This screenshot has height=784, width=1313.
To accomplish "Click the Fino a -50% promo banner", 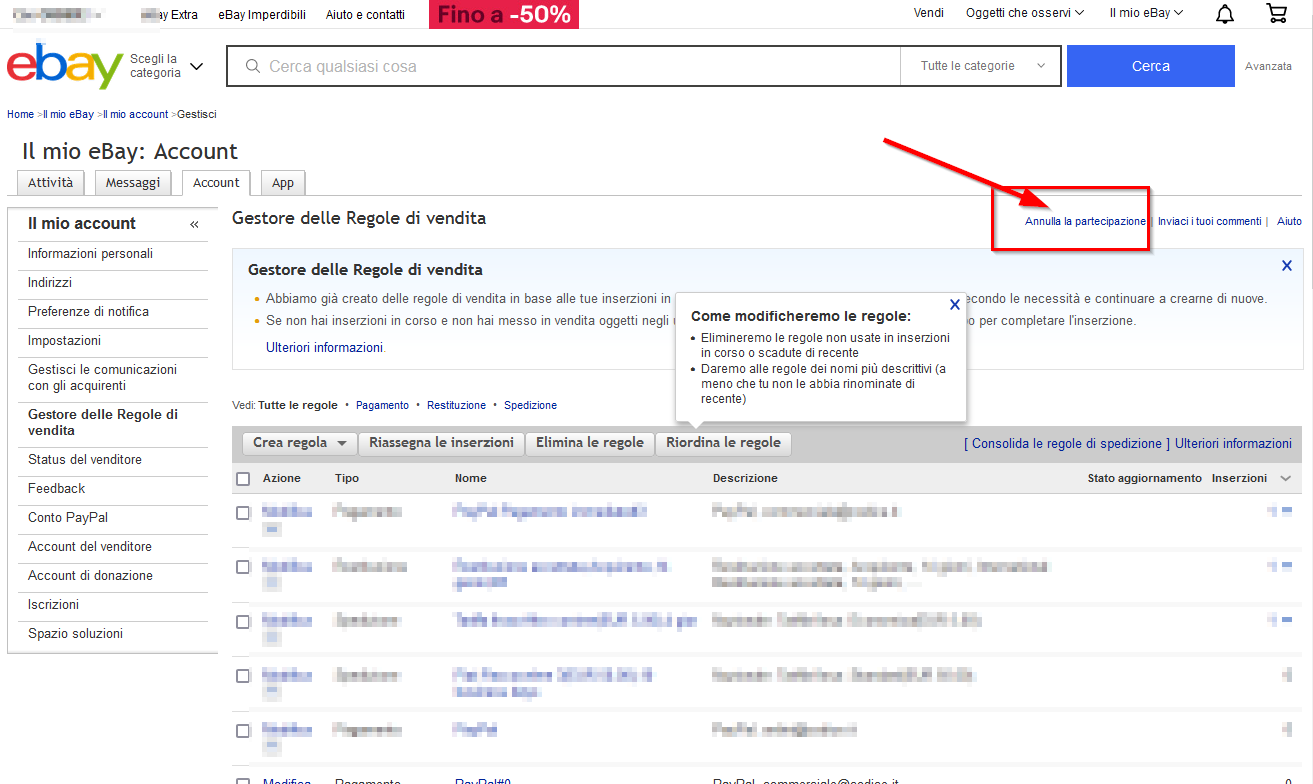I will (504, 14).
